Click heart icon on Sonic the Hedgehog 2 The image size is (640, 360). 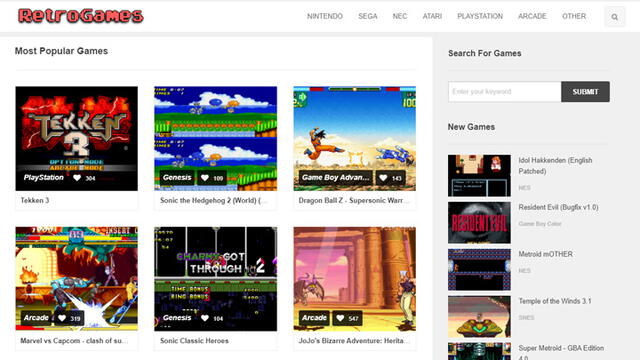[x=205, y=178]
